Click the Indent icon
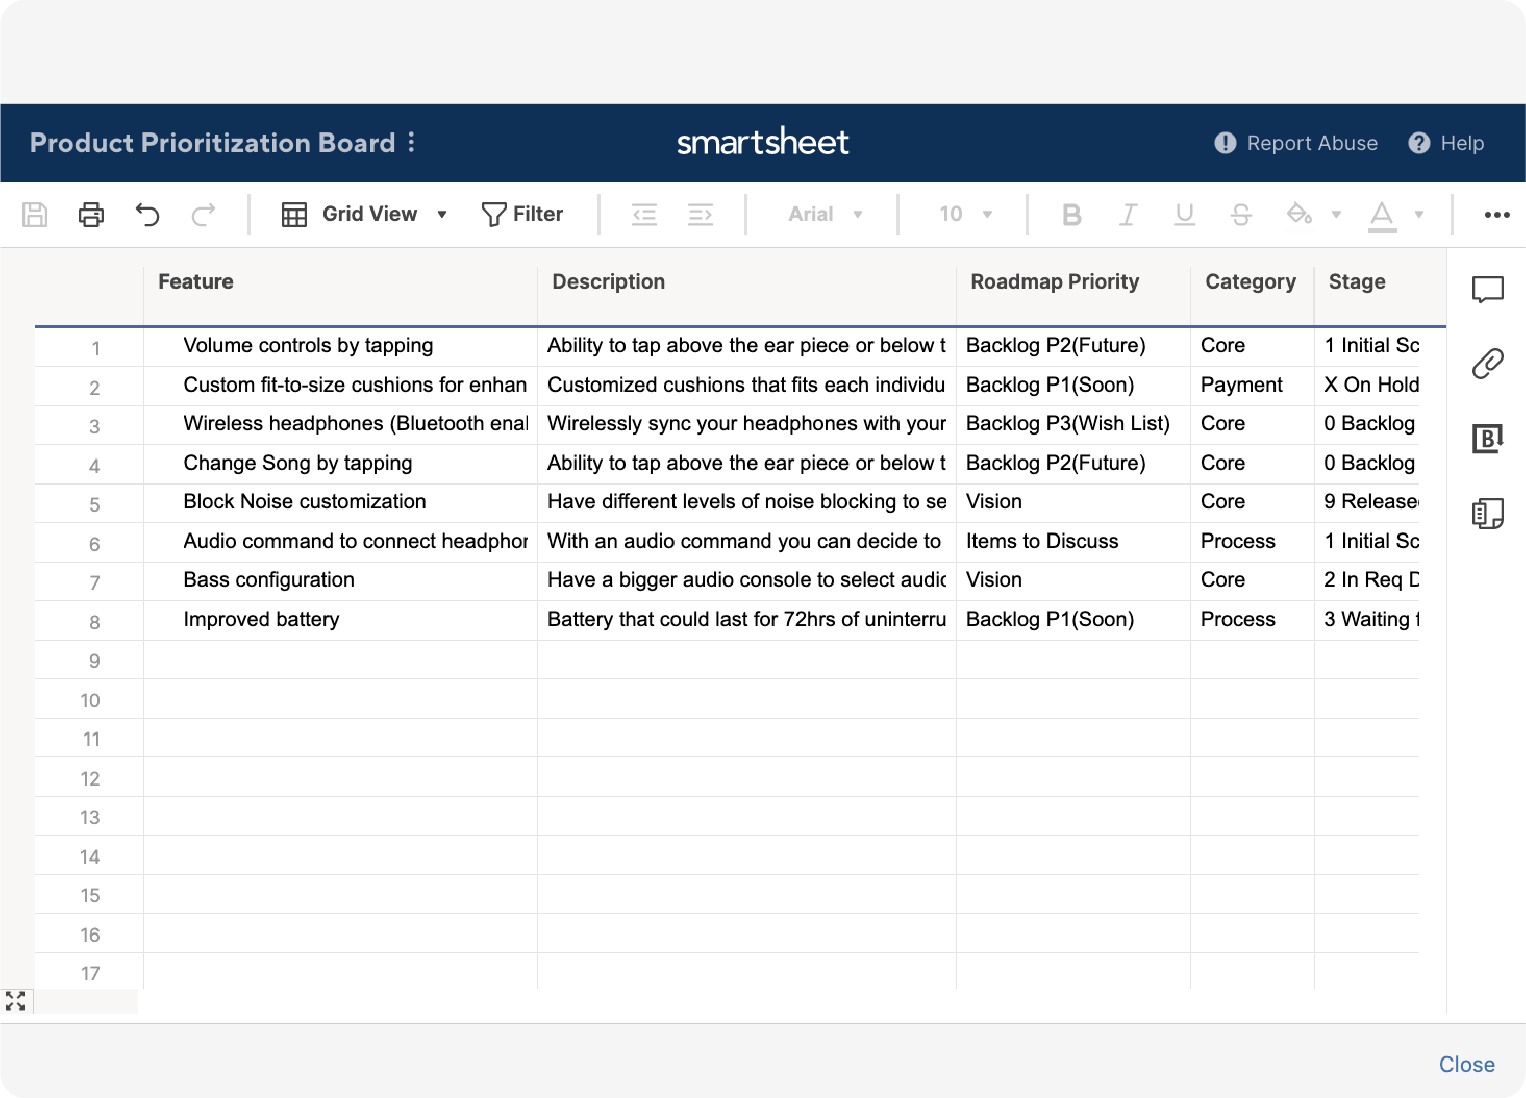 click(x=700, y=214)
